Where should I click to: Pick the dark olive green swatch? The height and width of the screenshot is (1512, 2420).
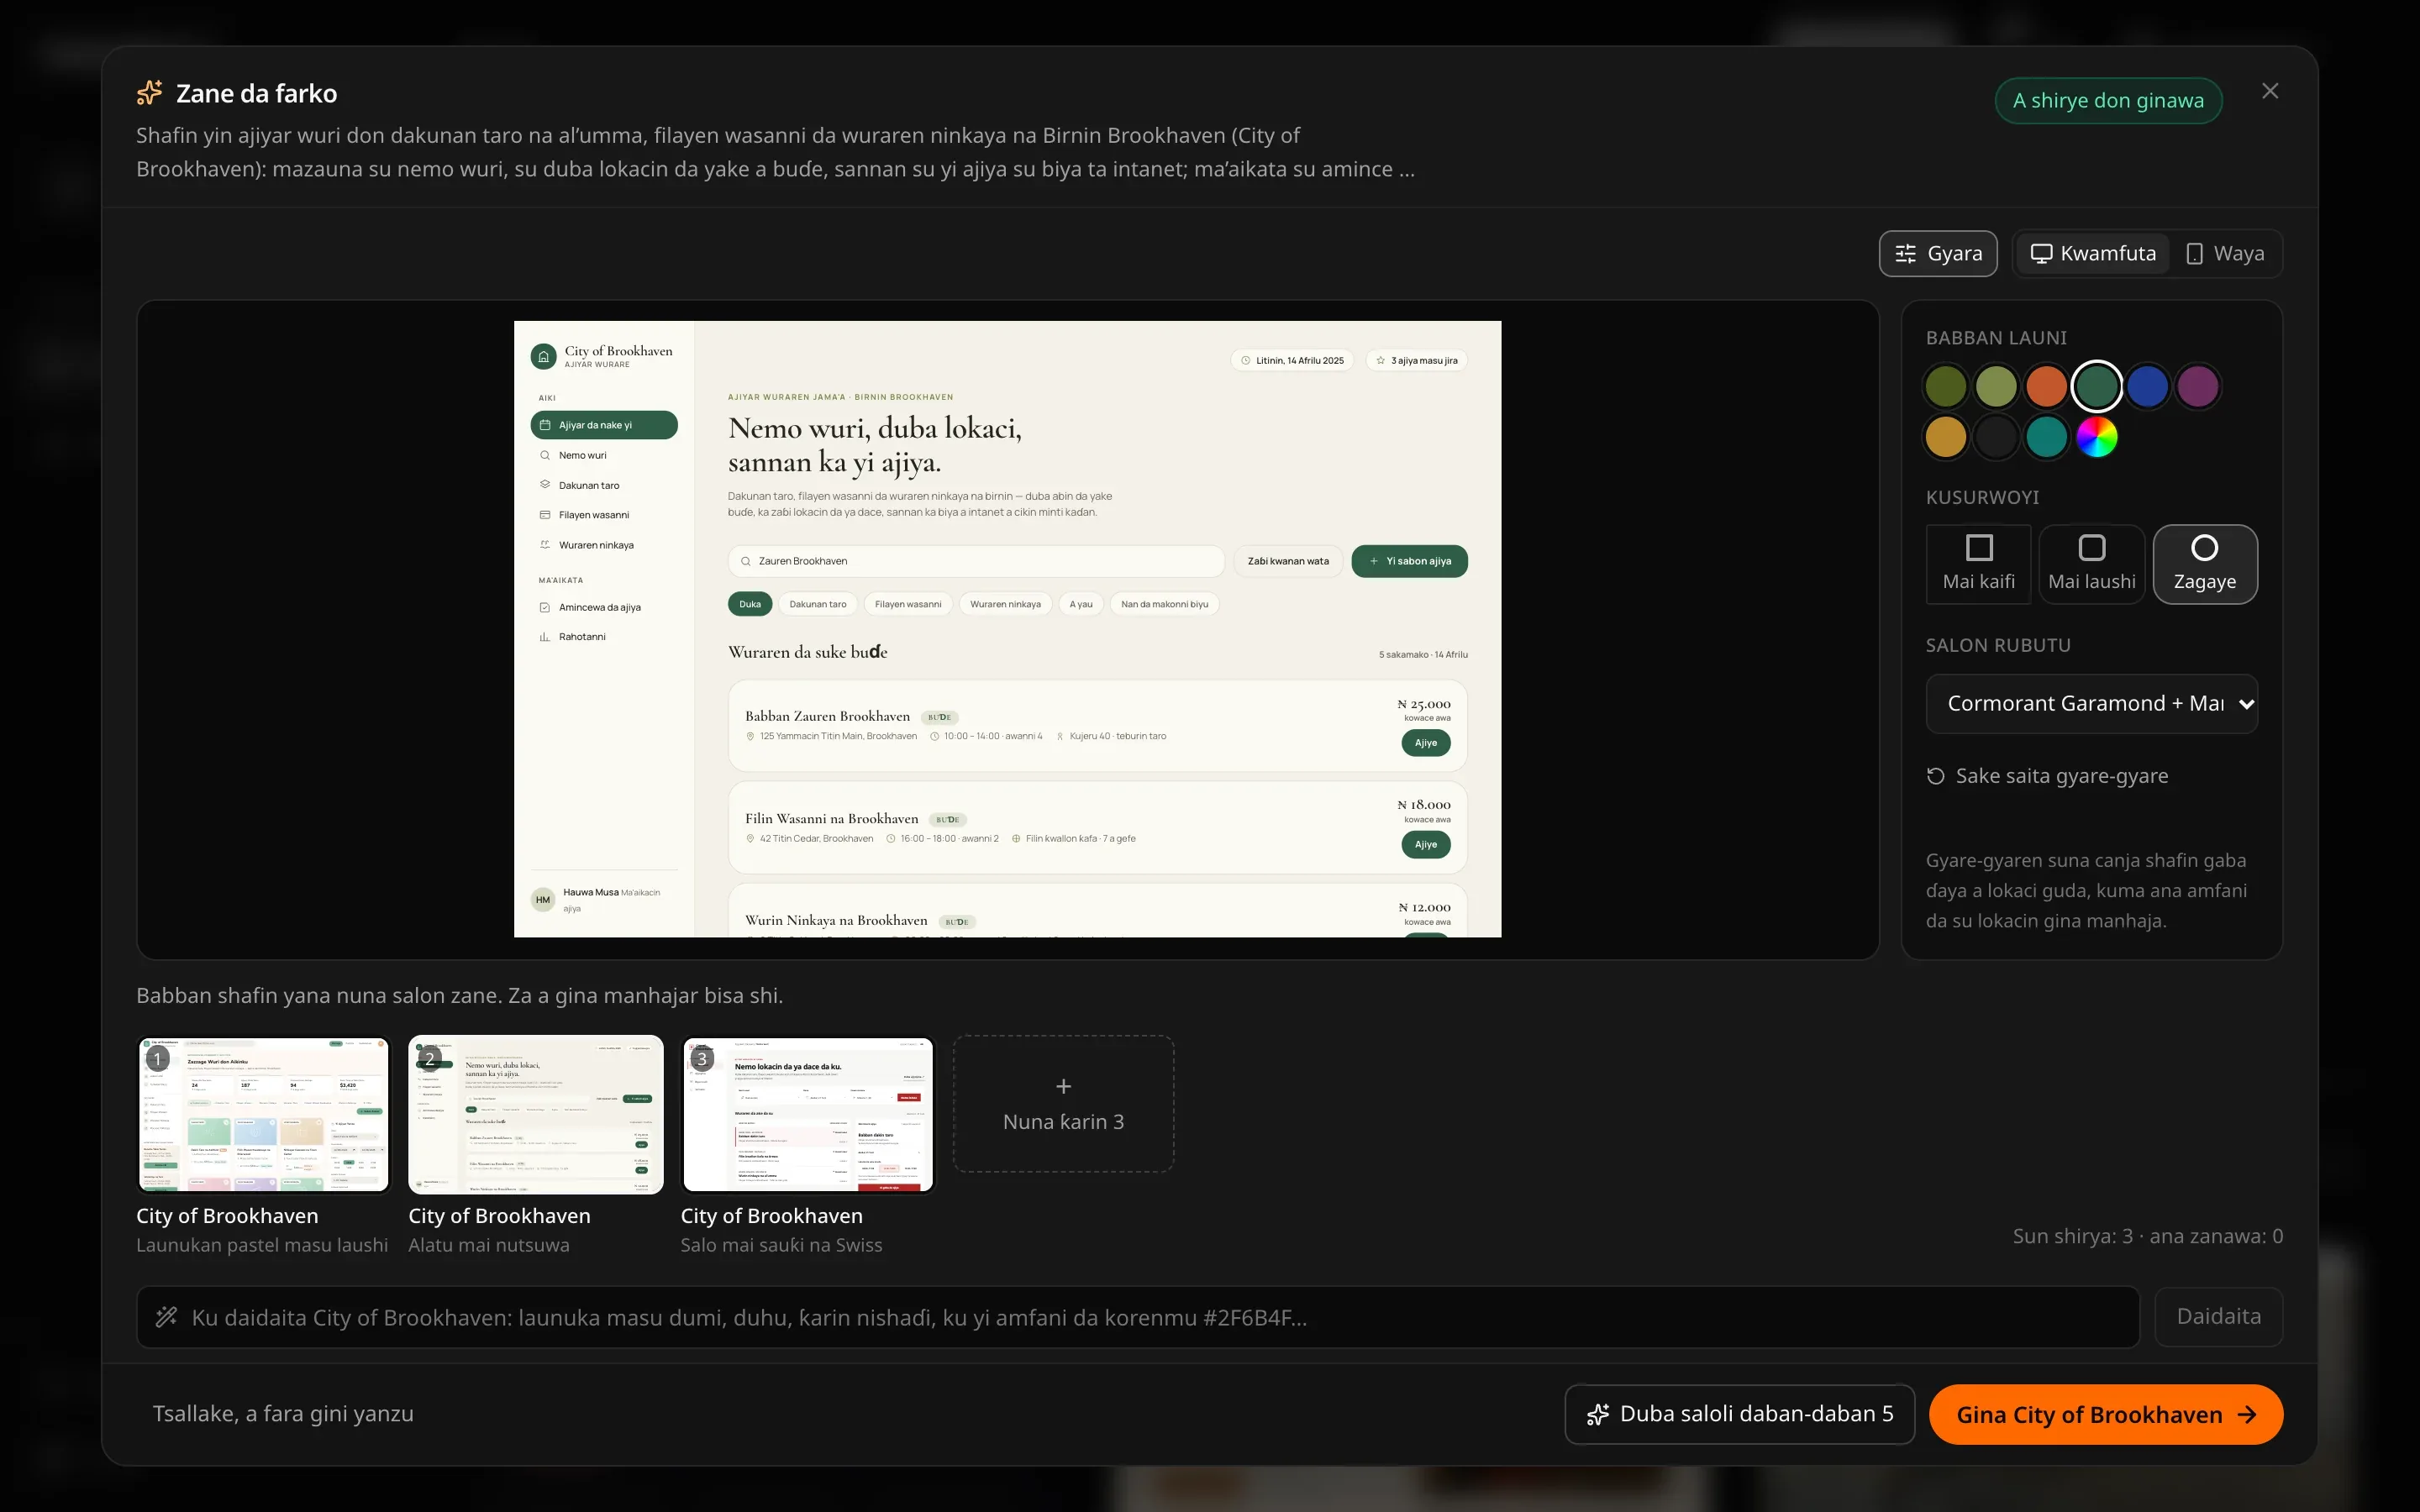point(1946,387)
